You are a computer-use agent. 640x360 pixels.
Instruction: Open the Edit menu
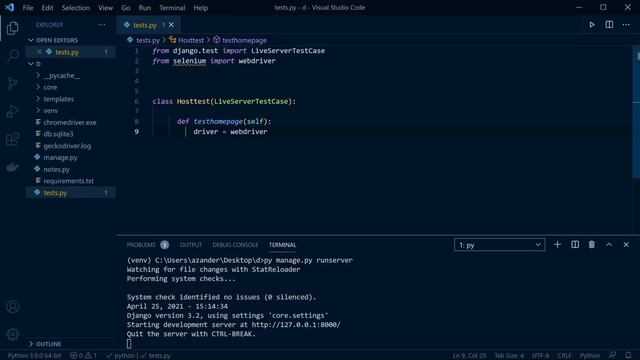47,8
